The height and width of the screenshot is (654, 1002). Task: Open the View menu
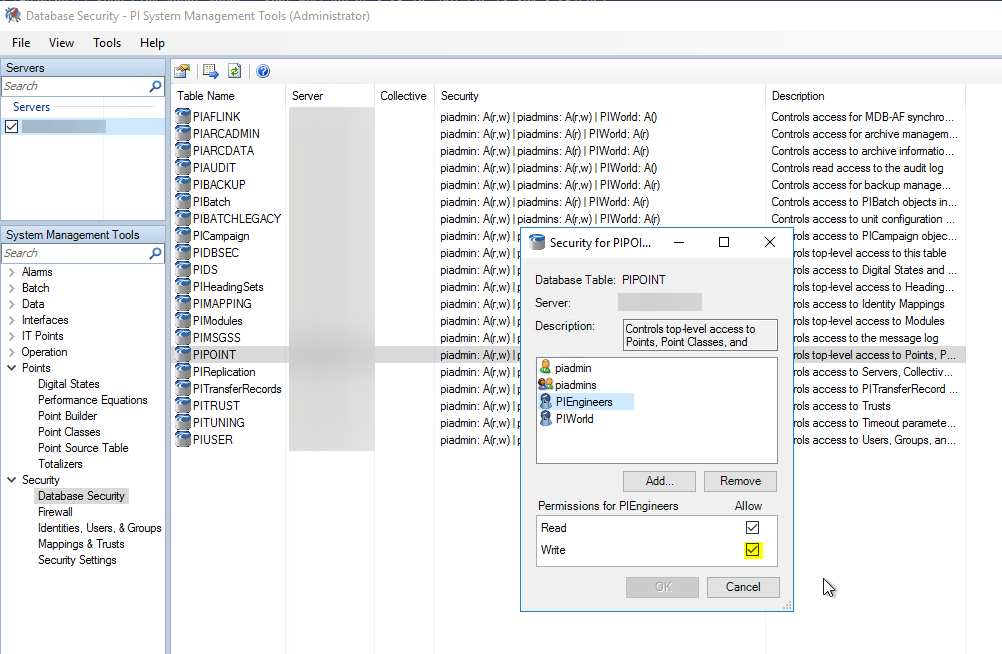[x=61, y=43]
